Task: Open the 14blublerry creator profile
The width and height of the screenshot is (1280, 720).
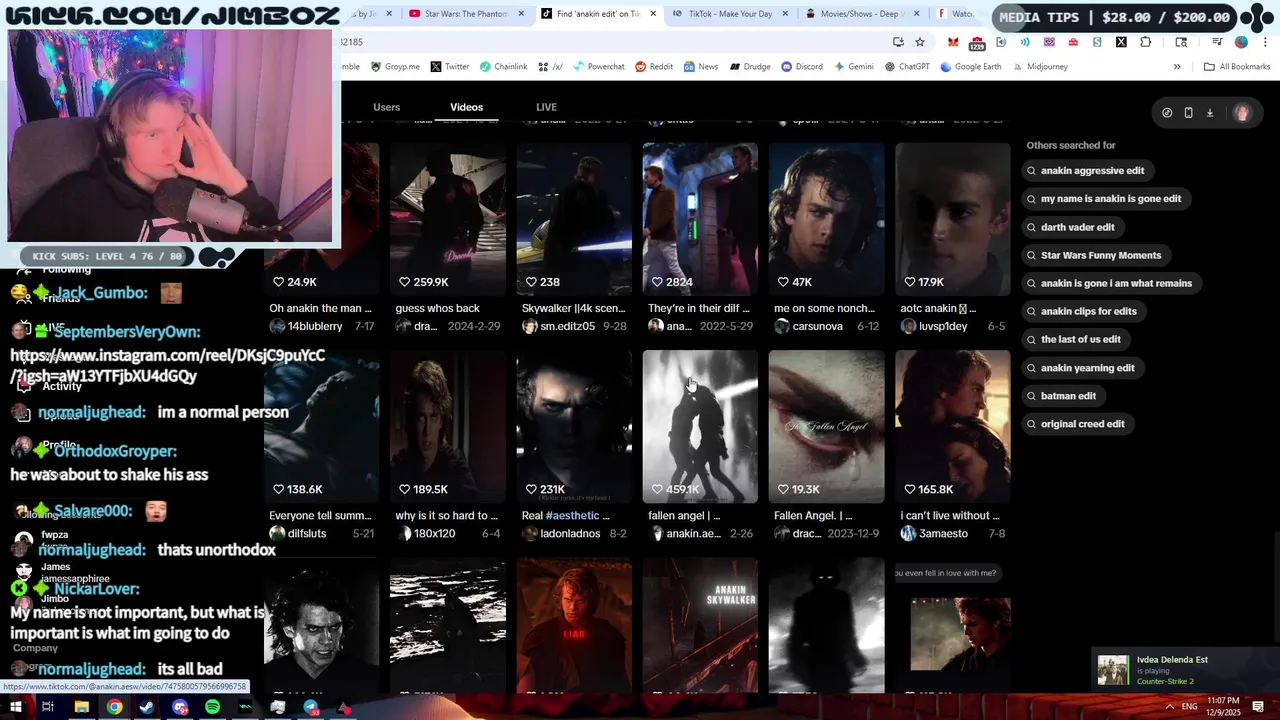Action: click(306, 326)
